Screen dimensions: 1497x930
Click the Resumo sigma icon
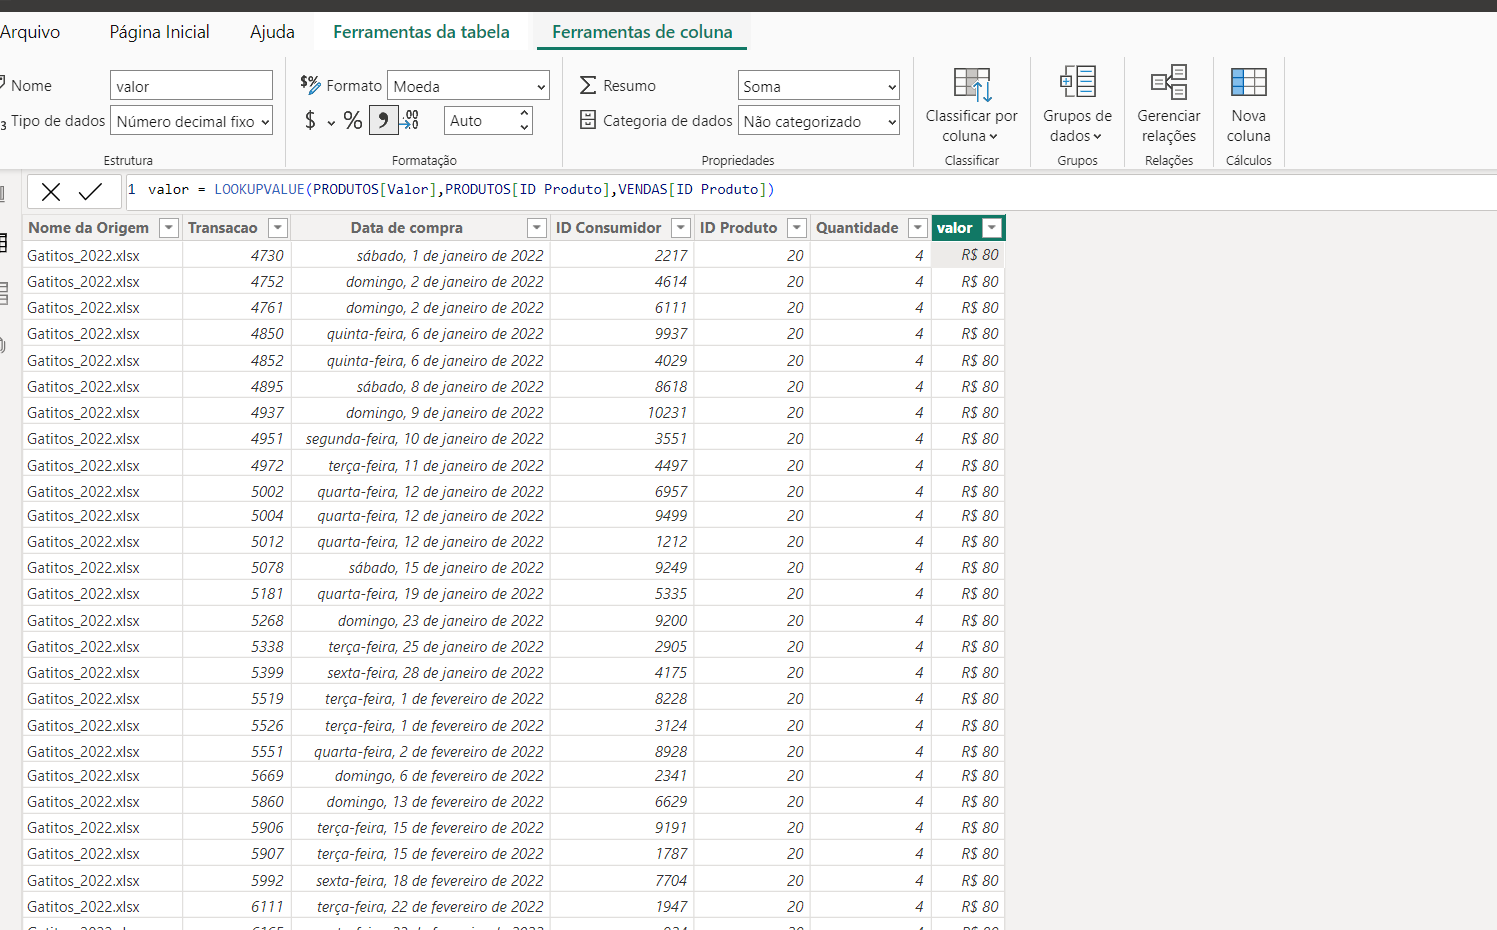pyautogui.click(x=588, y=86)
